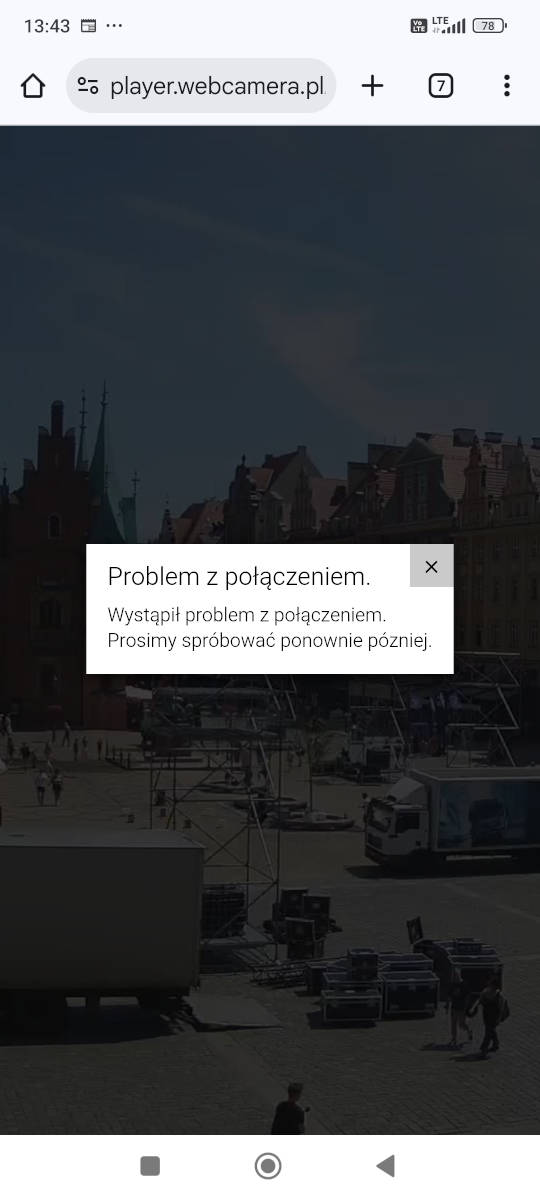540x1200 pixels.
Task: Tap the delivery truck in webcam image
Action: click(x=450, y=816)
